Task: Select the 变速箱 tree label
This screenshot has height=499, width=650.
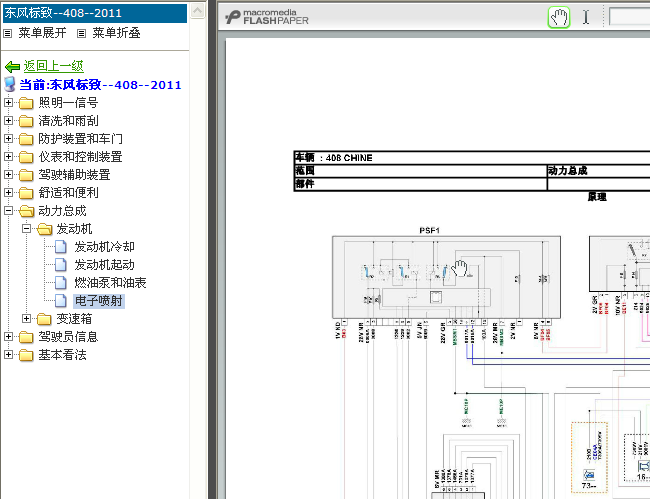Action: 74,319
